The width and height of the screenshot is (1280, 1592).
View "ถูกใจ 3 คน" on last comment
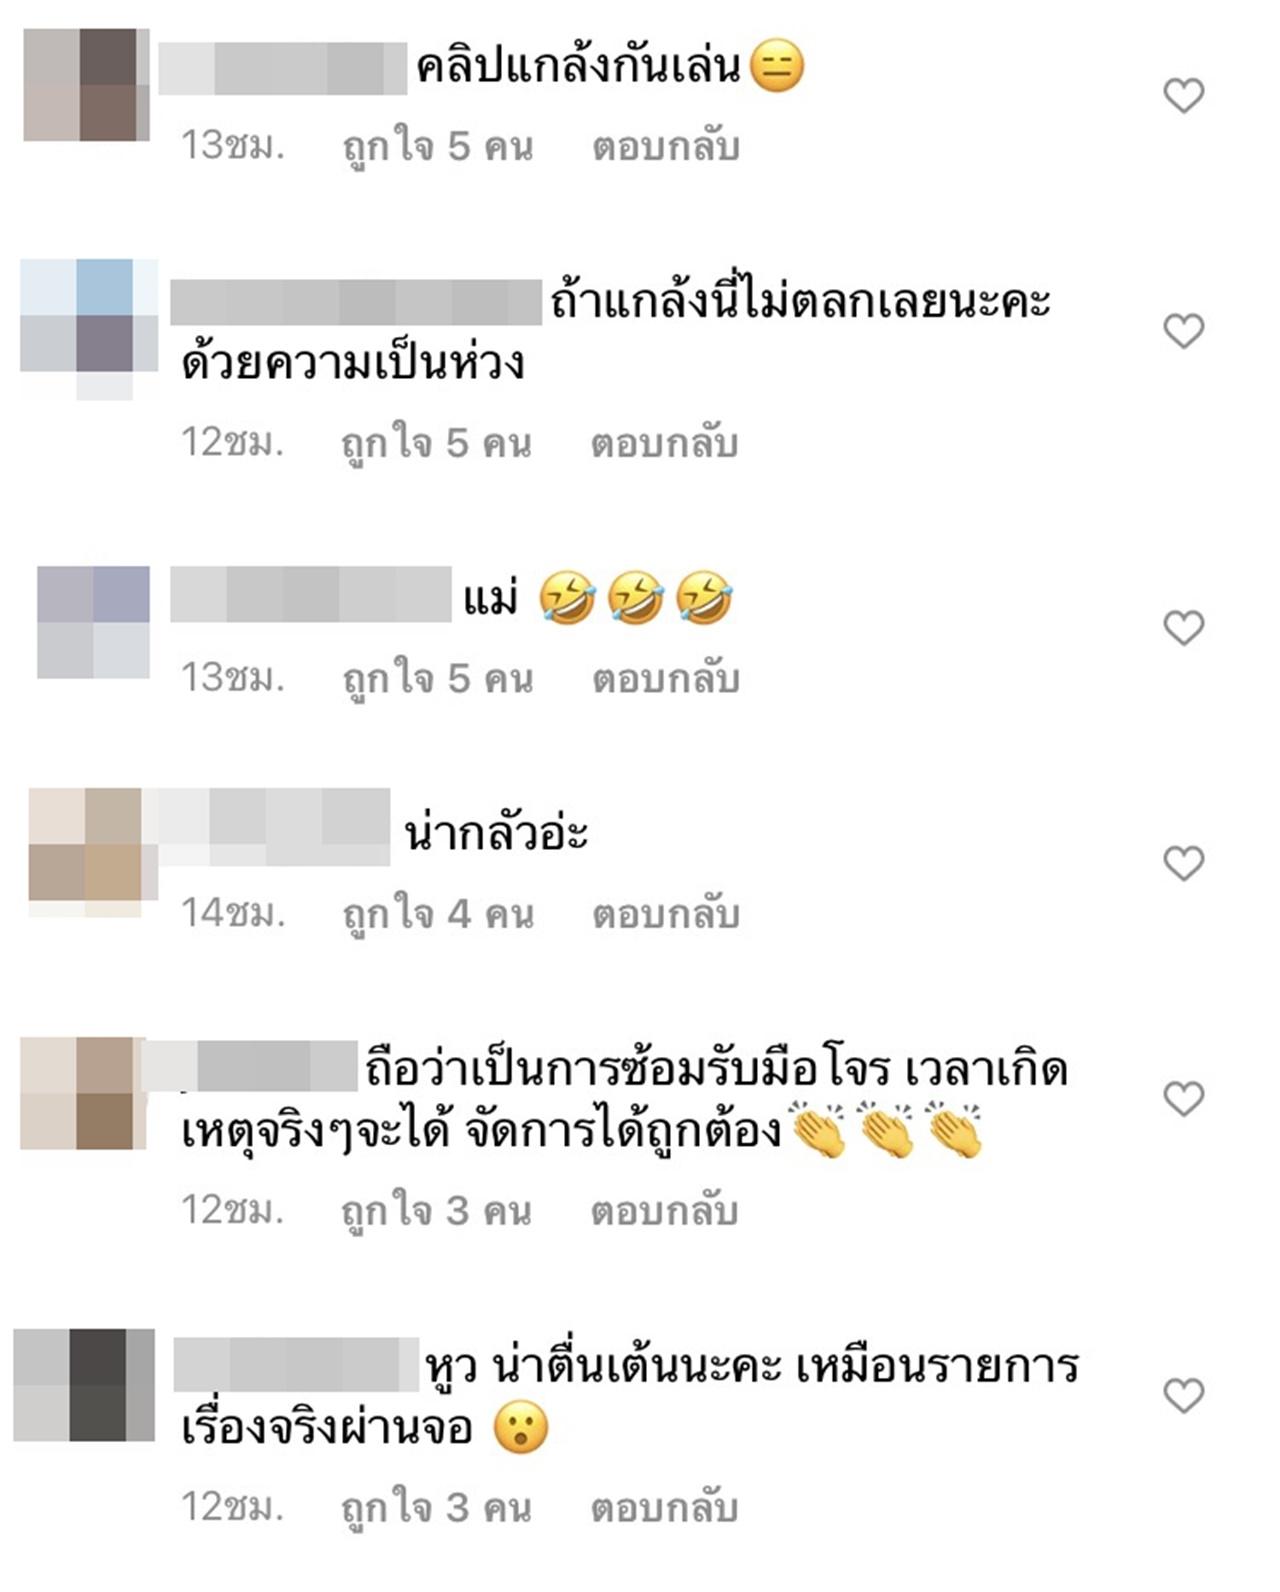coord(436,1507)
